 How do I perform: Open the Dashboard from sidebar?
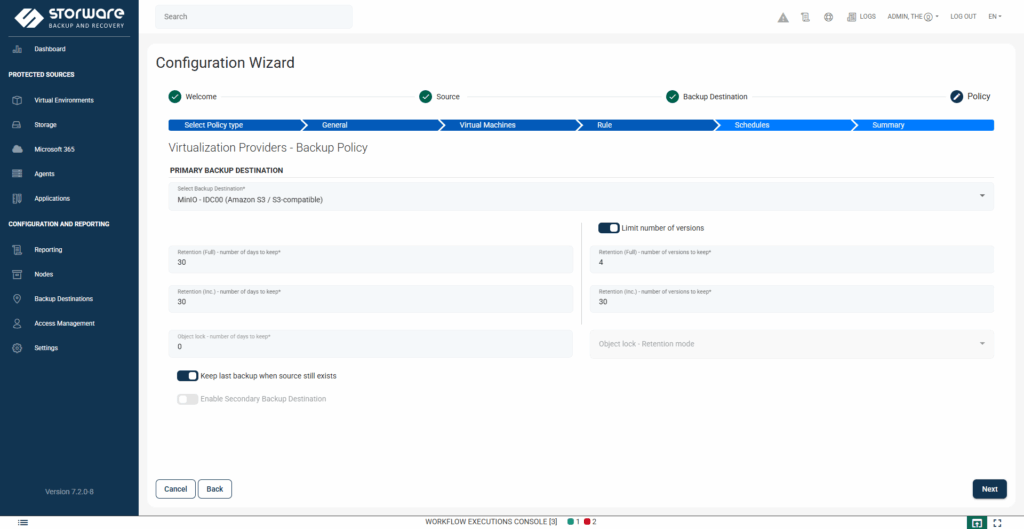[49, 49]
